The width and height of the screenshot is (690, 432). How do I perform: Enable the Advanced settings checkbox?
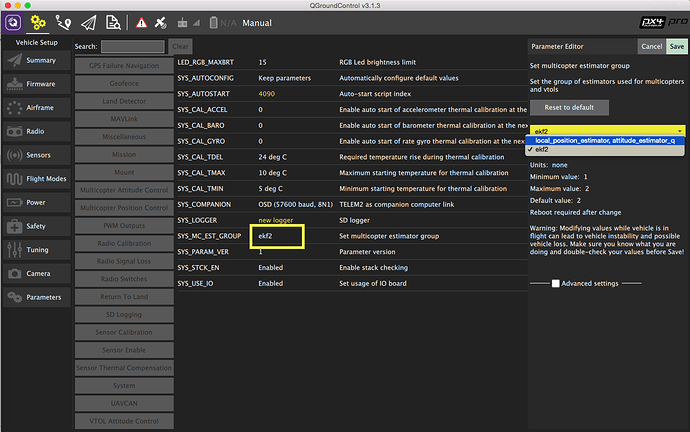[556, 284]
